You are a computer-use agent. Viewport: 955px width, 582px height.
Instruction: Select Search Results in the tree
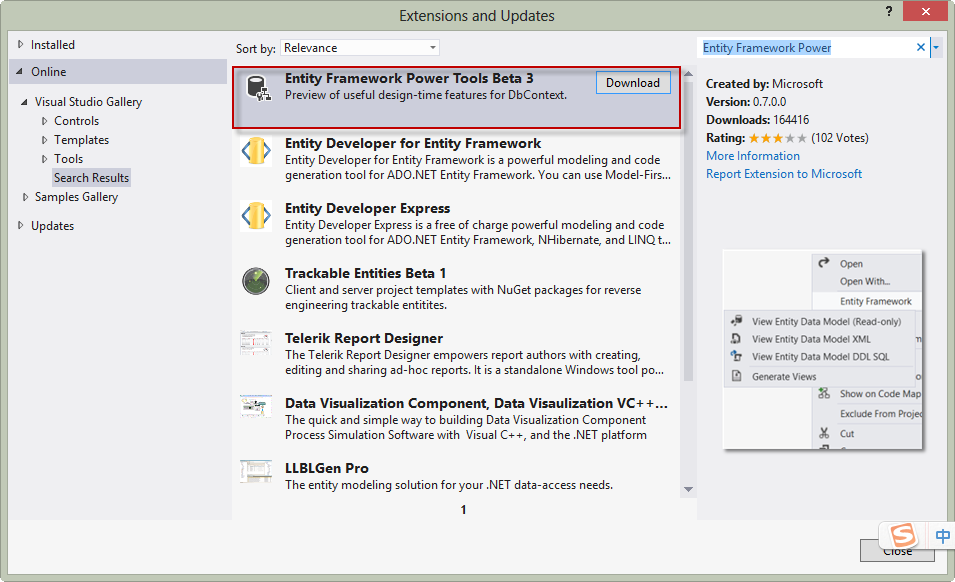click(91, 178)
